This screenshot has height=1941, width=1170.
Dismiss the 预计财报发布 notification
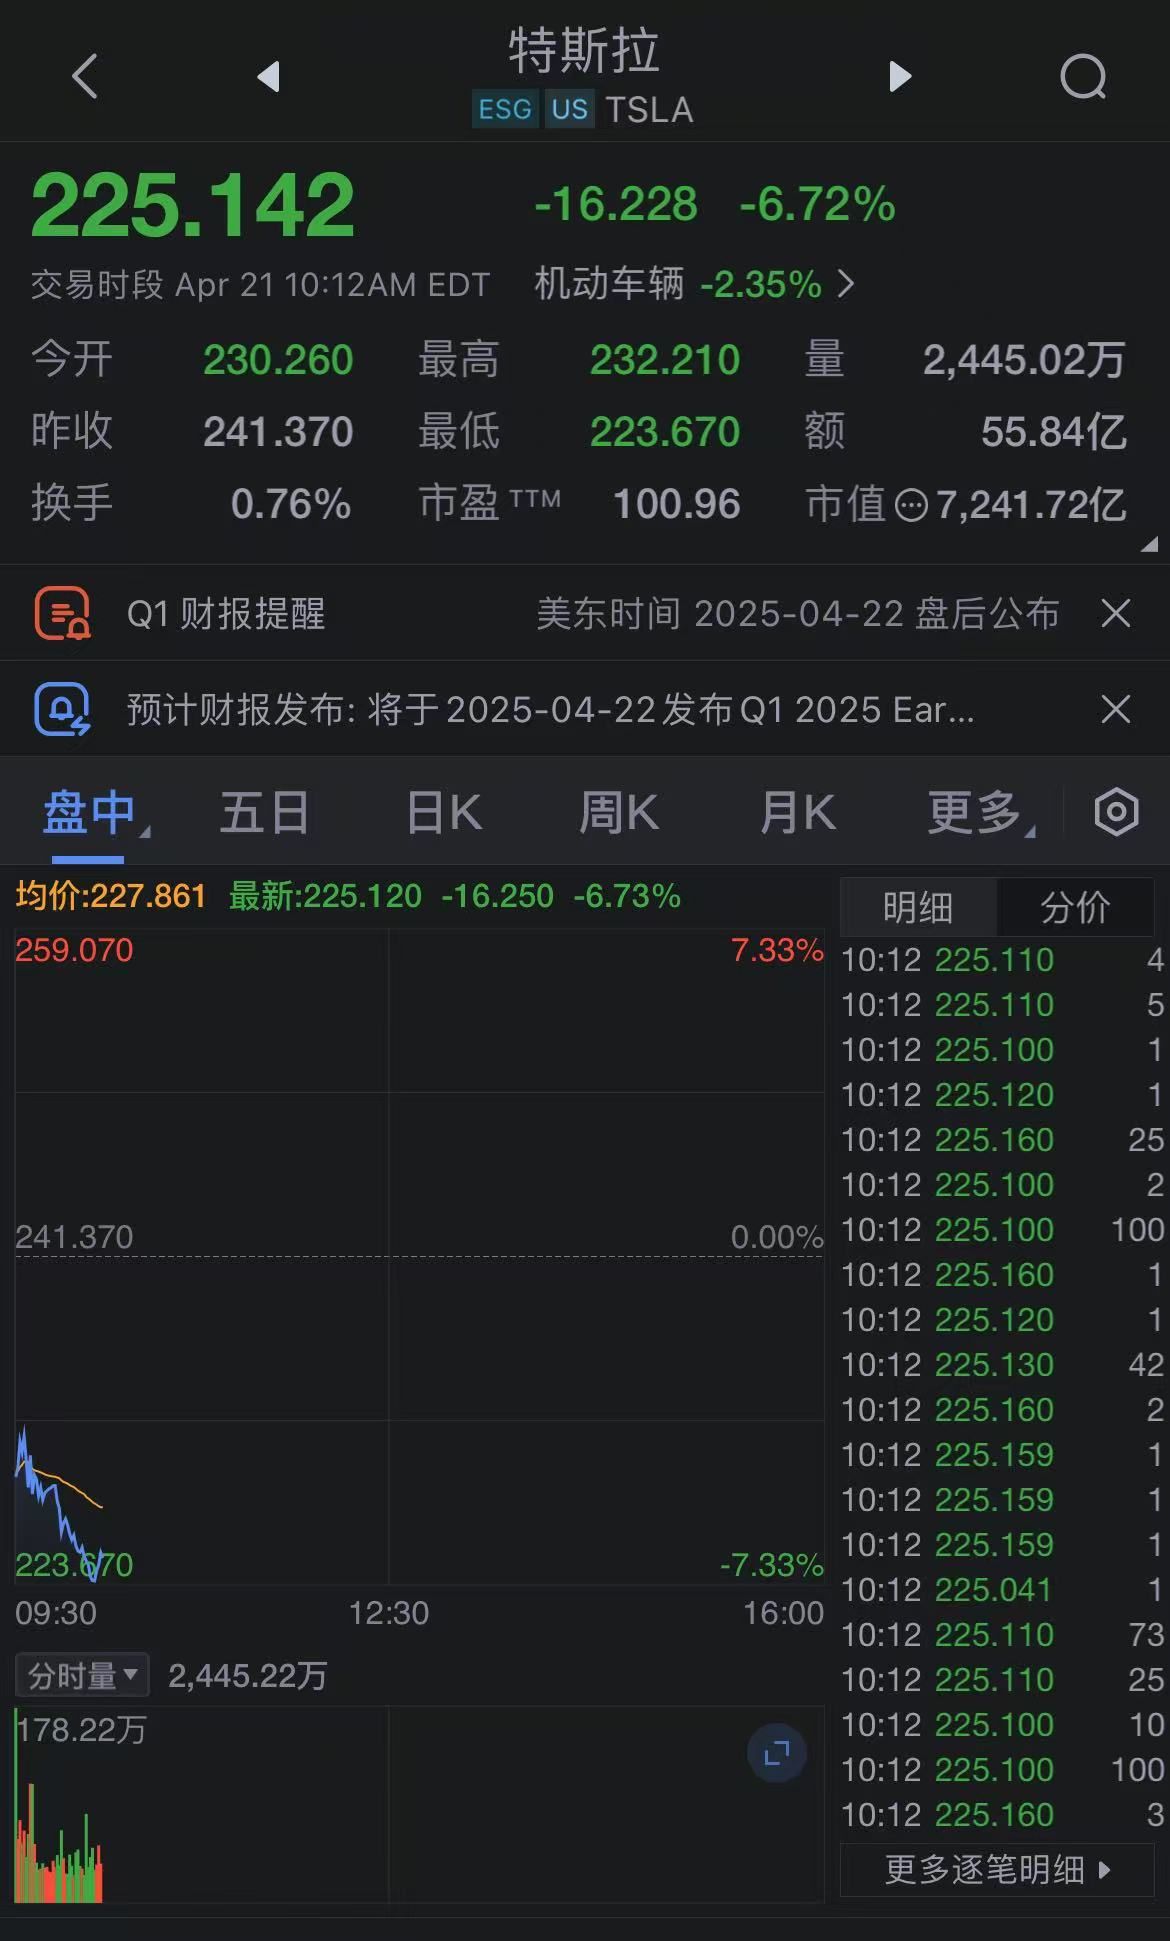[1115, 709]
